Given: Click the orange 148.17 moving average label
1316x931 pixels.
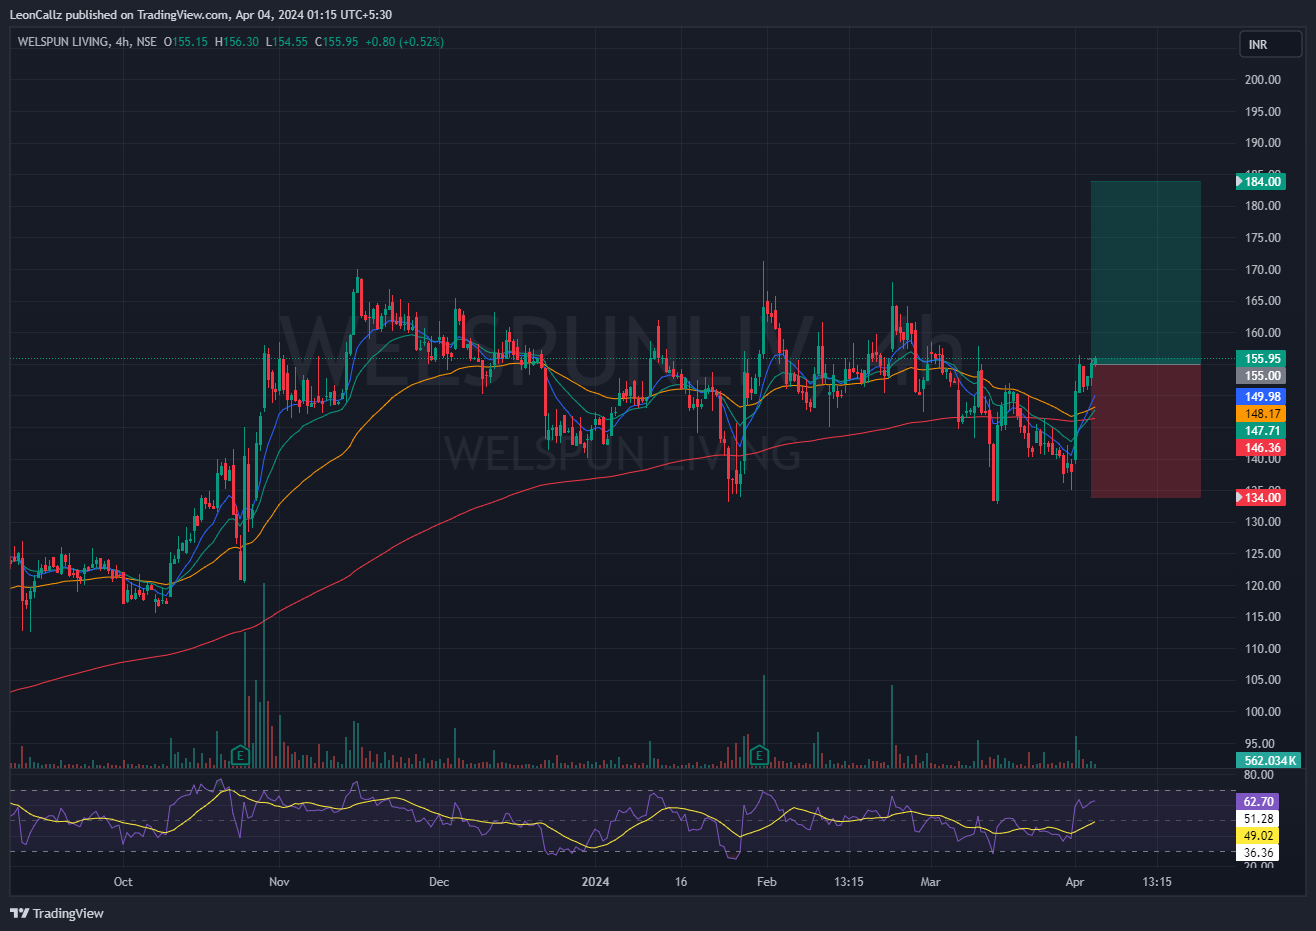Looking at the screenshot, I should tap(1262, 414).
